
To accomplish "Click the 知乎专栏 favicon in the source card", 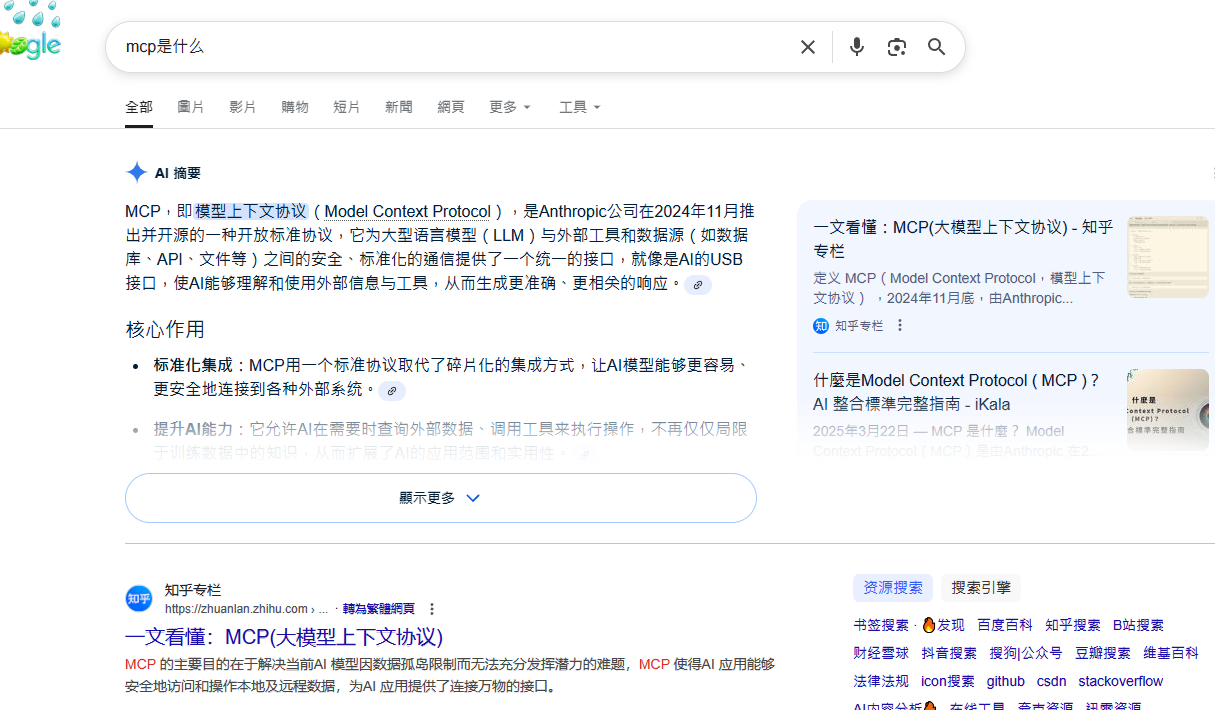I will pos(821,326).
